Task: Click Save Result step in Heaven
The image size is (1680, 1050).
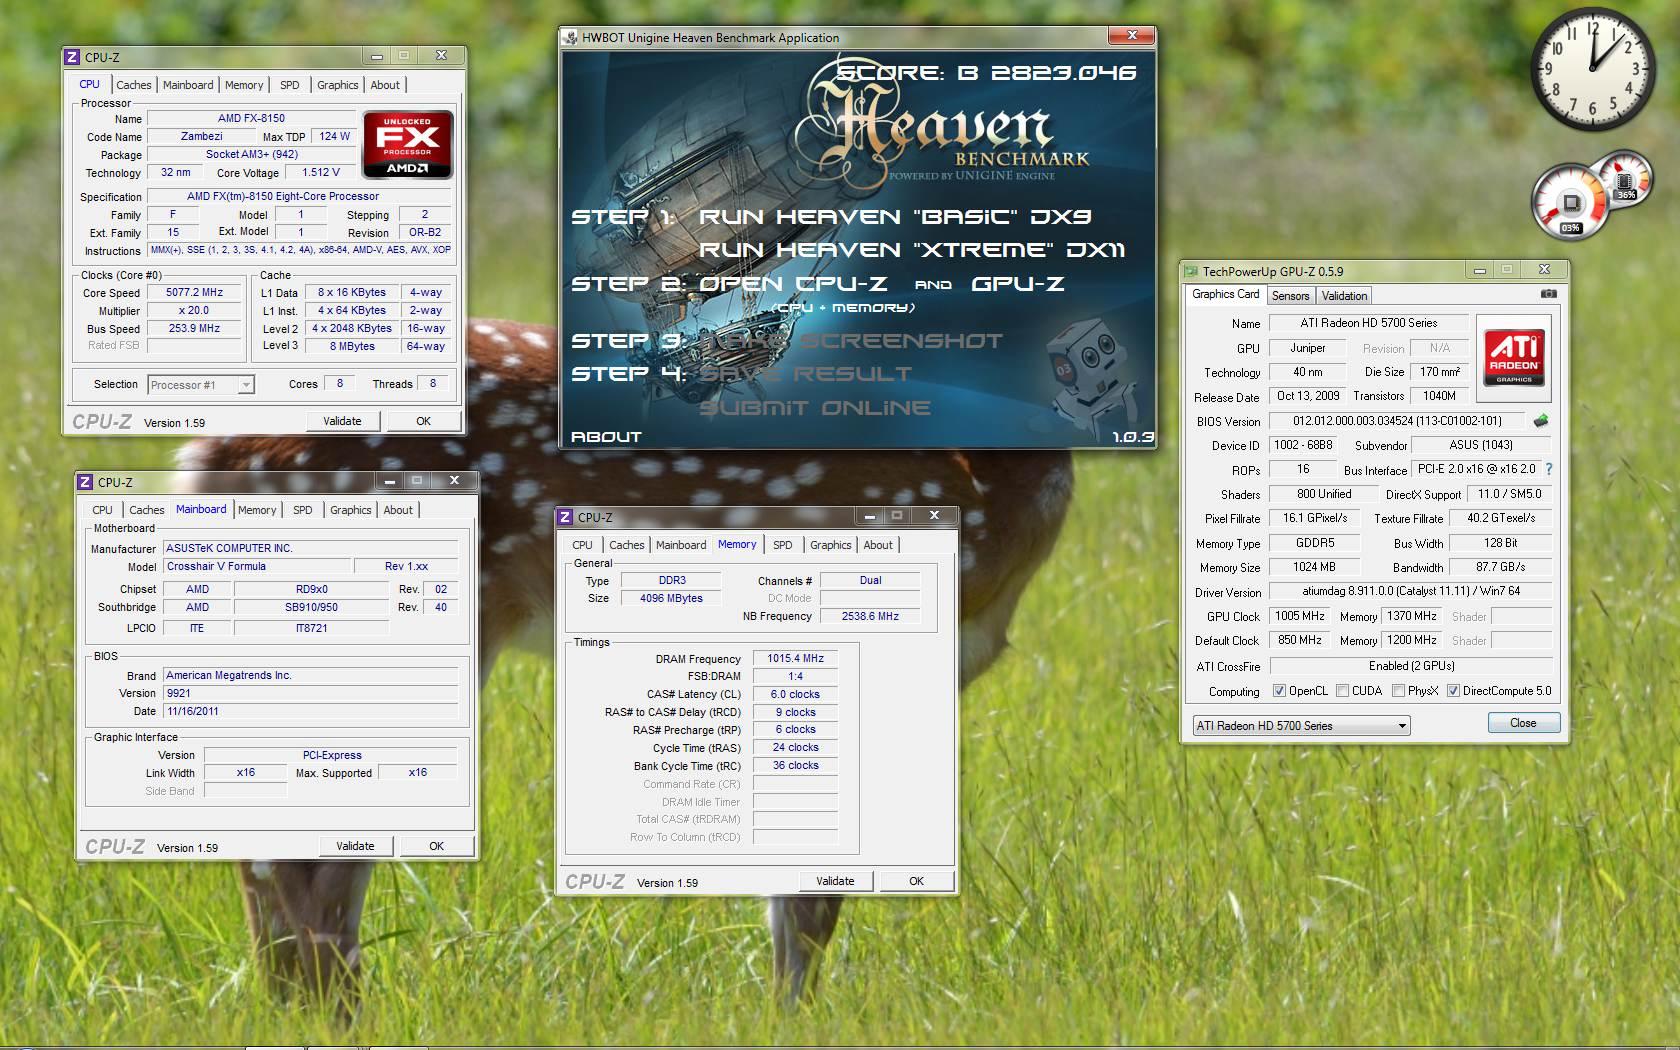Action: click(x=805, y=374)
